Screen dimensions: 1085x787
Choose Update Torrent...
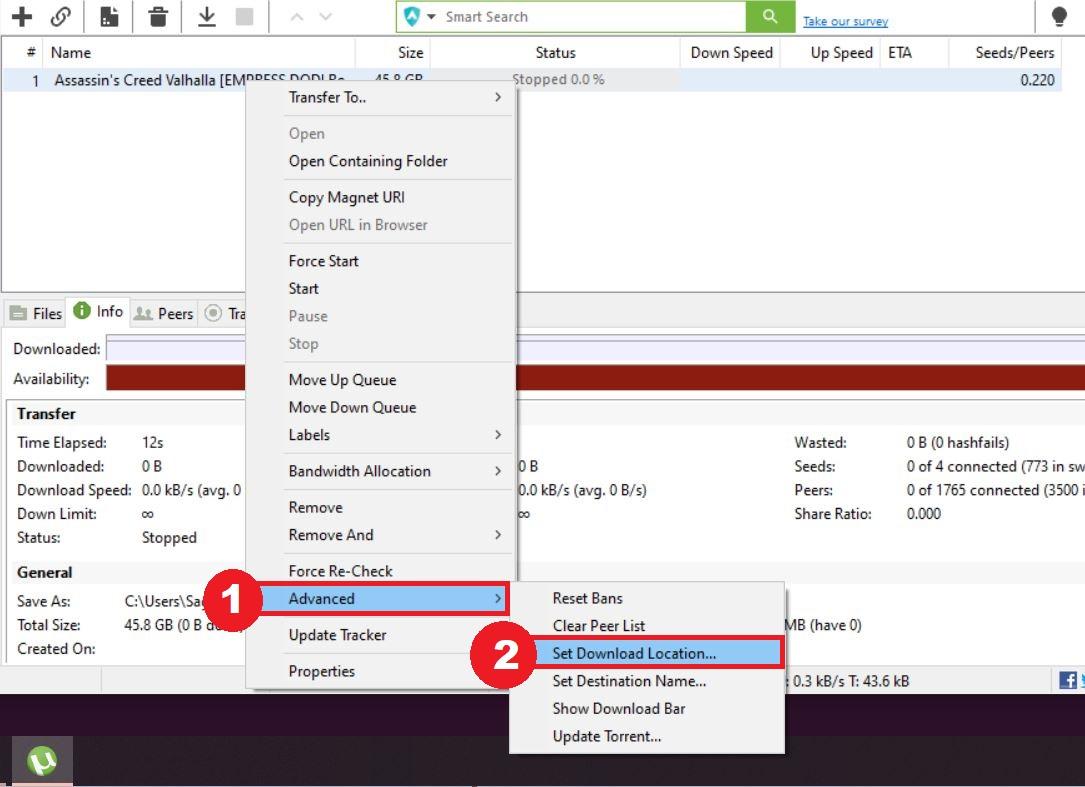(x=646, y=736)
